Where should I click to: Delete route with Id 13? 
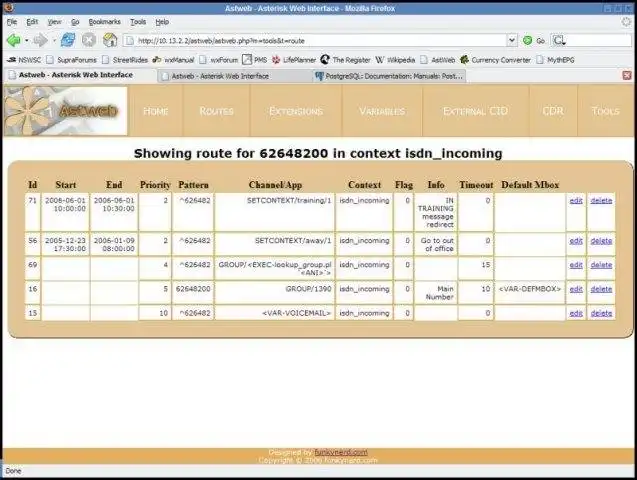(601, 313)
